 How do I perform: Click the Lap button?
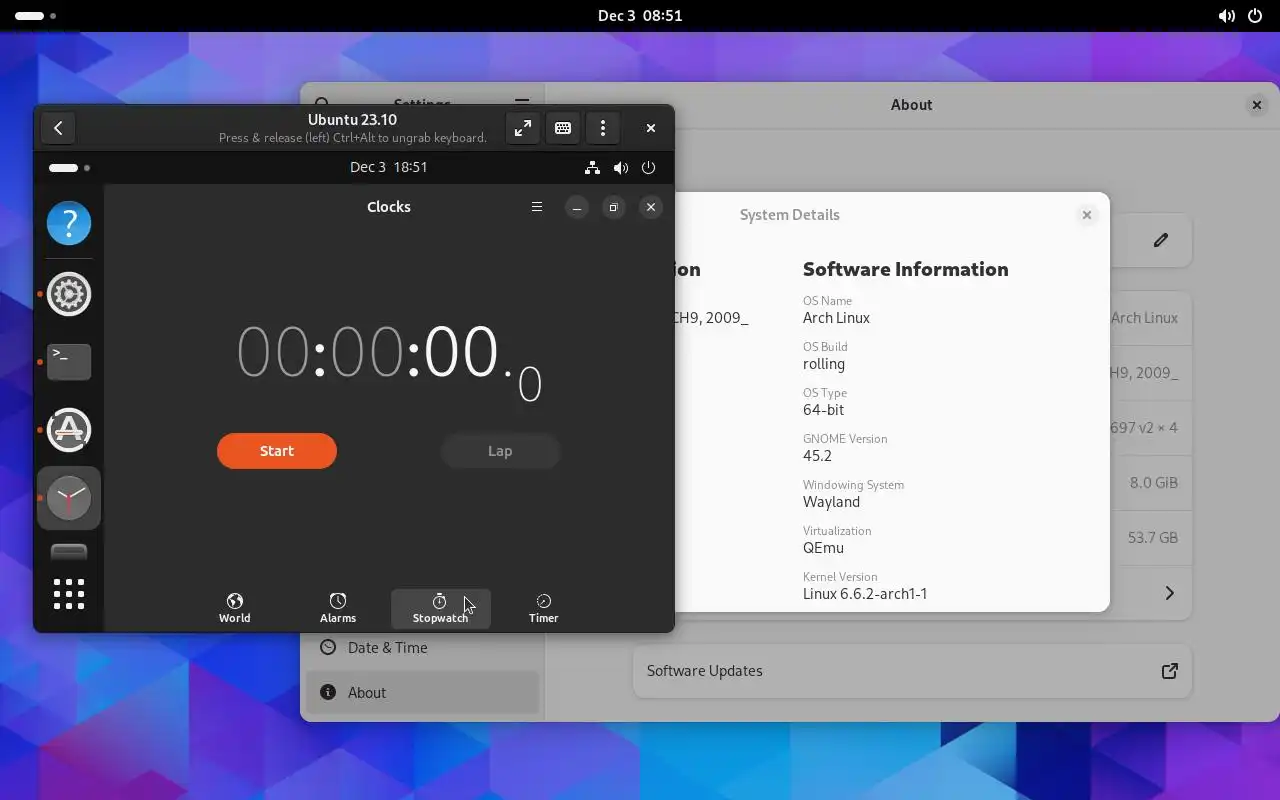coord(500,451)
